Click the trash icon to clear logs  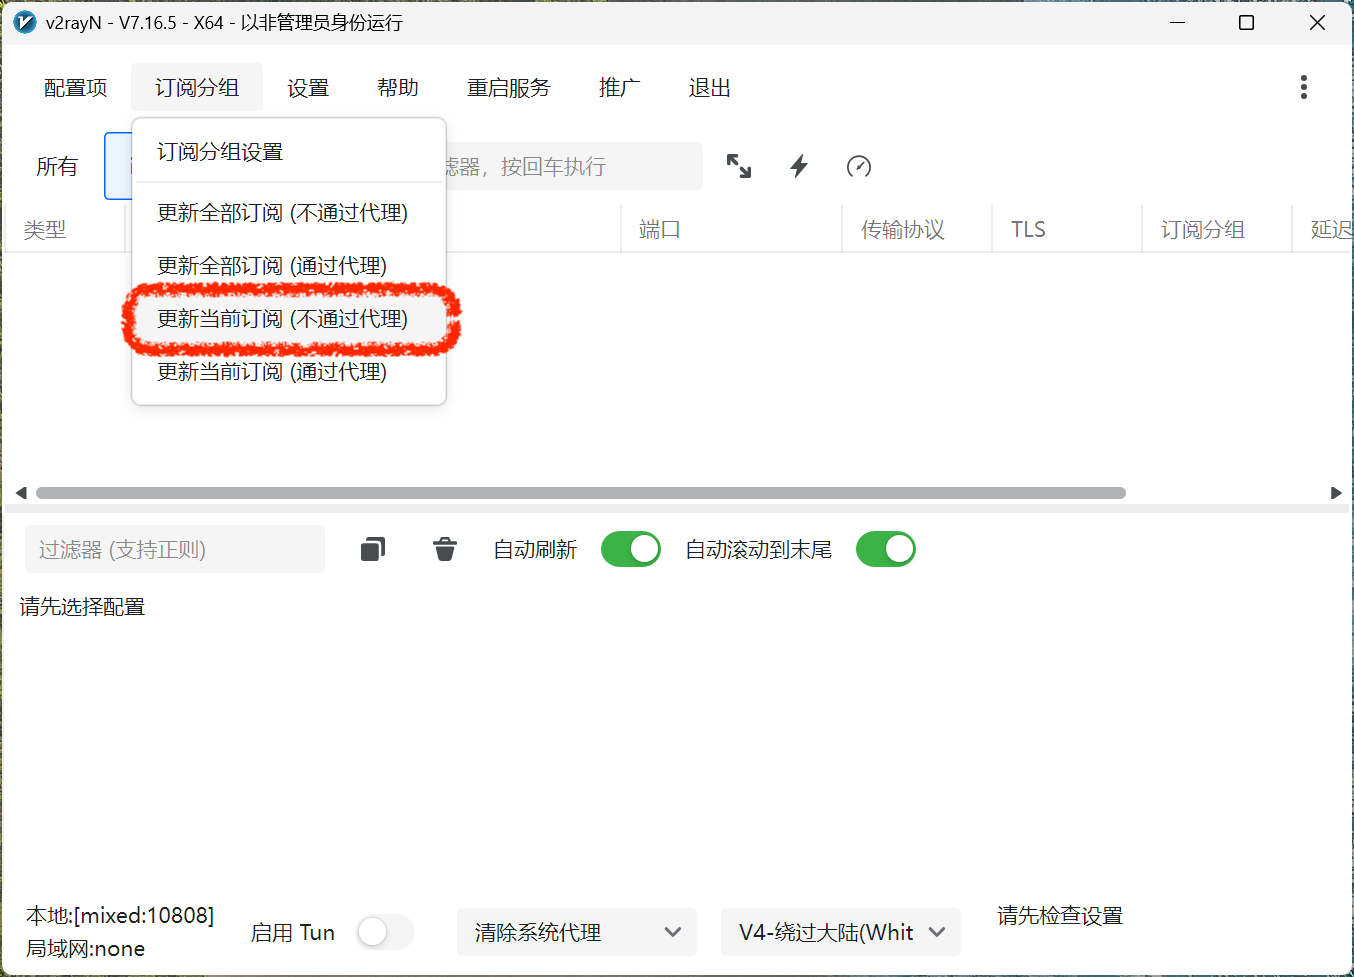tap(444, 548)
